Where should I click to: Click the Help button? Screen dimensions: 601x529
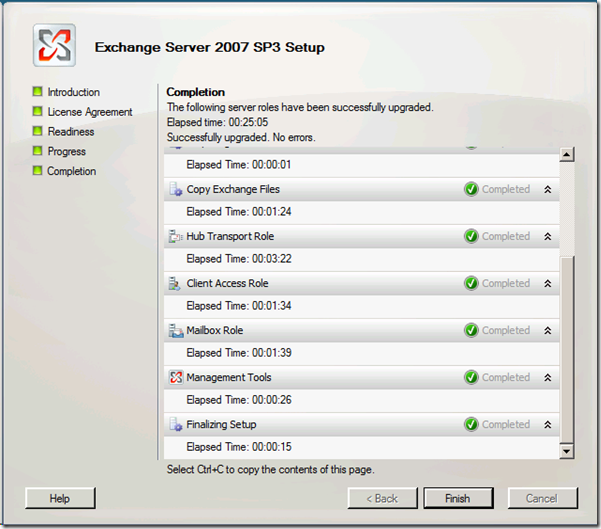pos(60,498)
